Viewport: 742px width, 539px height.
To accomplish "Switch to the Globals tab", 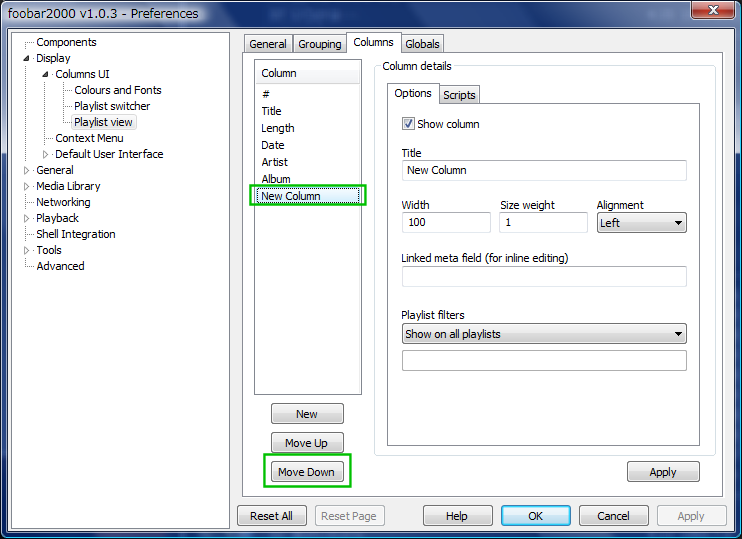I will [x=422, y=44].
